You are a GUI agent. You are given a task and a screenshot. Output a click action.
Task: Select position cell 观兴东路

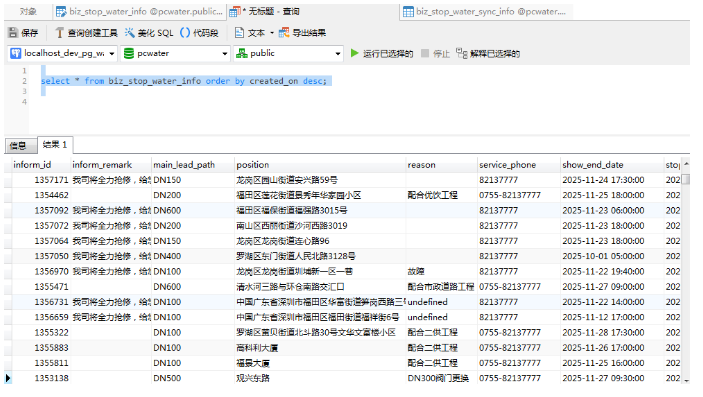[320, 378]
